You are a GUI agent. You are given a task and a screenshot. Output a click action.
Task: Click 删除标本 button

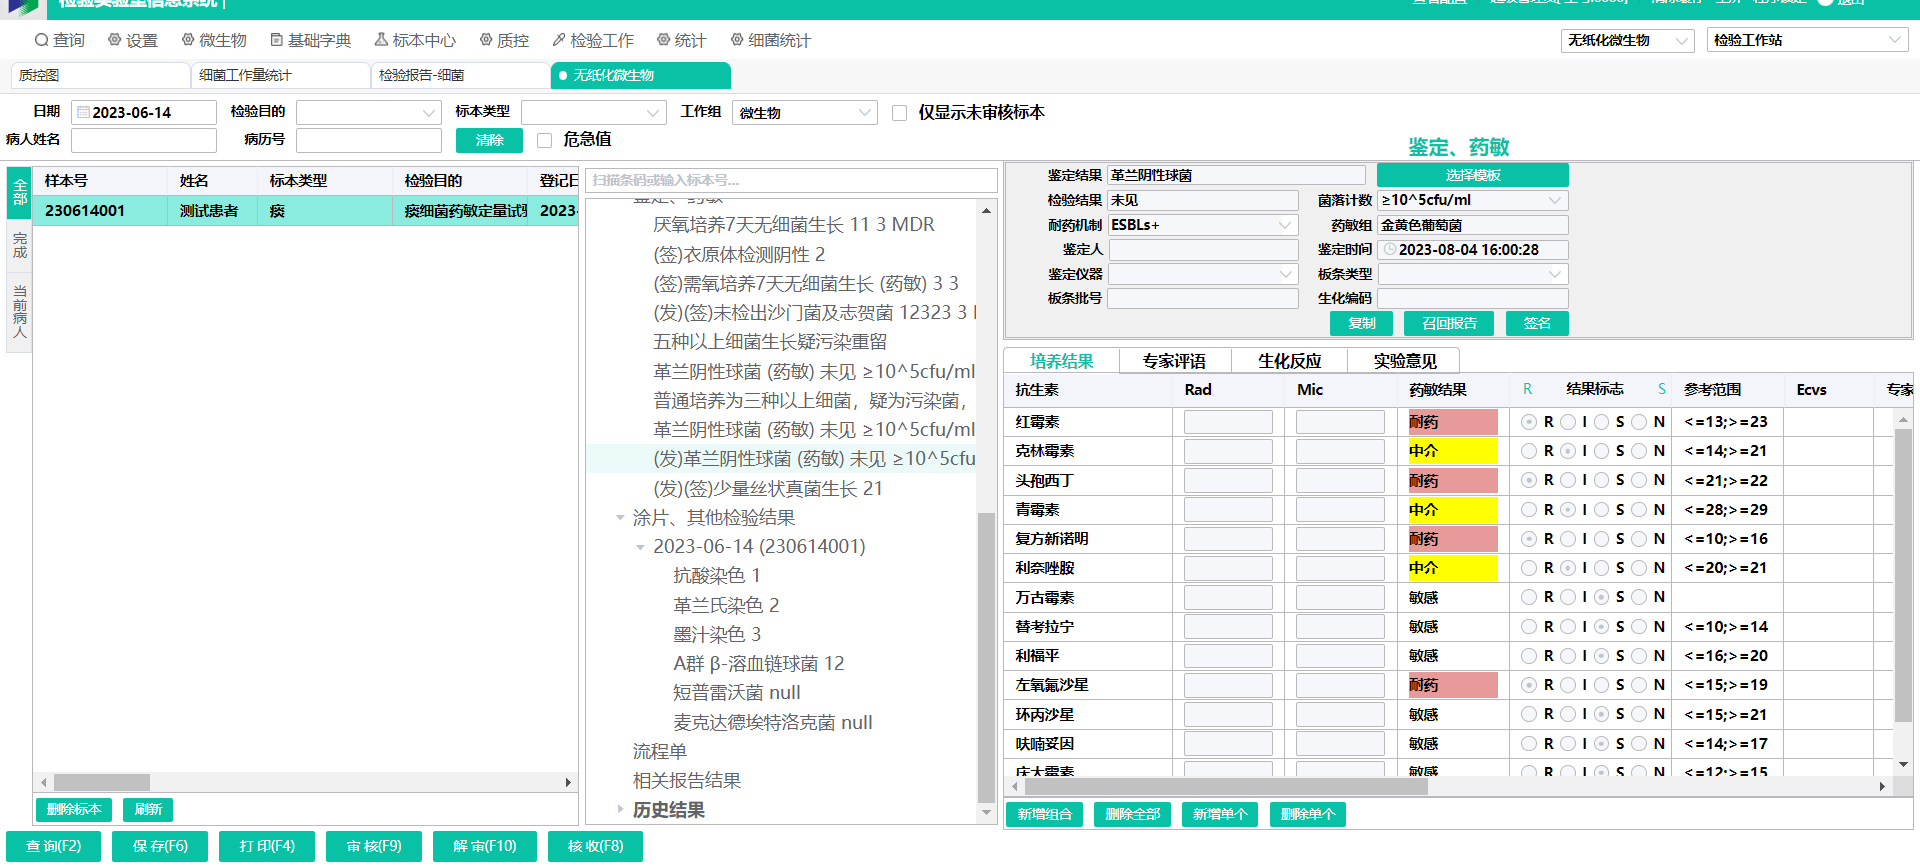pos(74,809)
